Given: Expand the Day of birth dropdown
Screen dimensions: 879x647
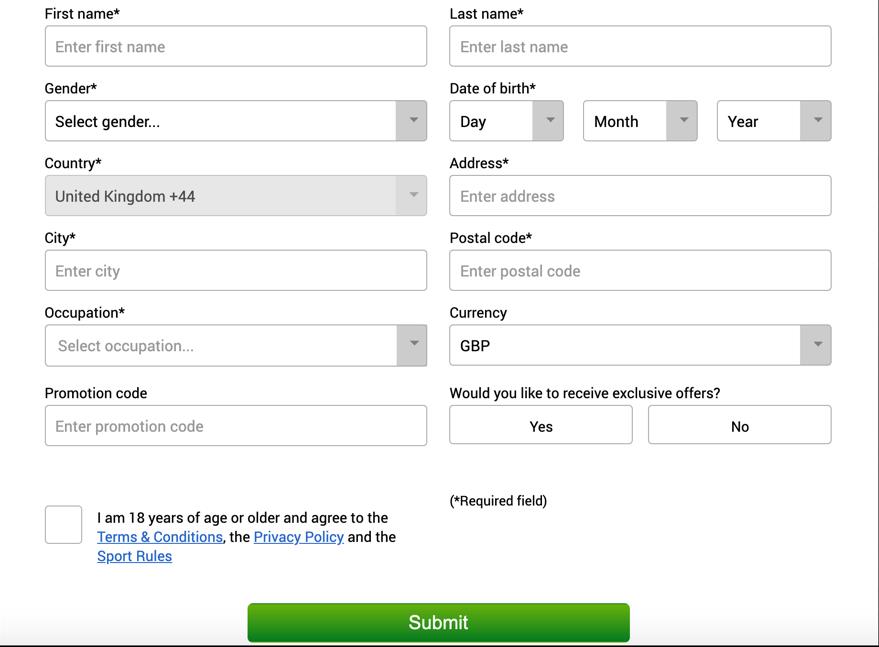Looking at the screenshot, I should coord(506,121).
